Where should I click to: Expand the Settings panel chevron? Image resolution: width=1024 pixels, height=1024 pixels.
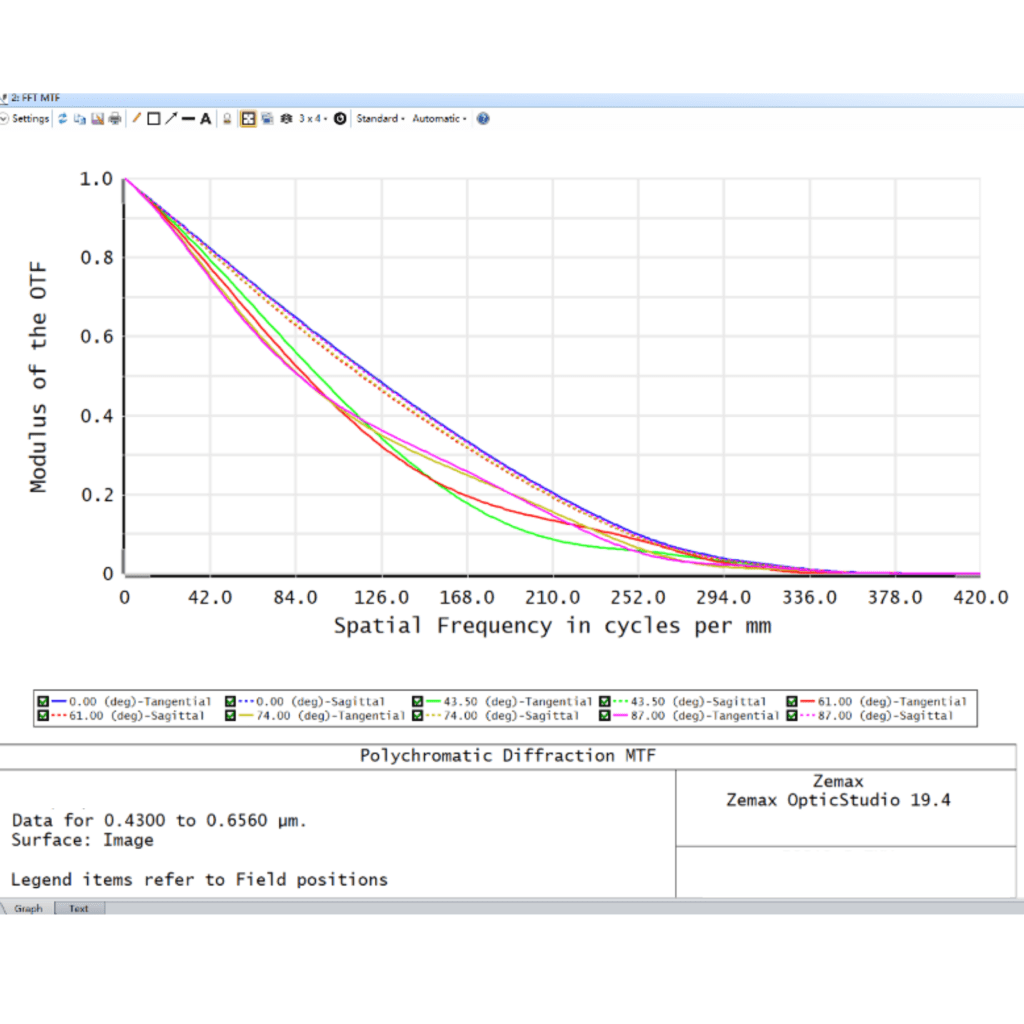(x=4, y=119)
